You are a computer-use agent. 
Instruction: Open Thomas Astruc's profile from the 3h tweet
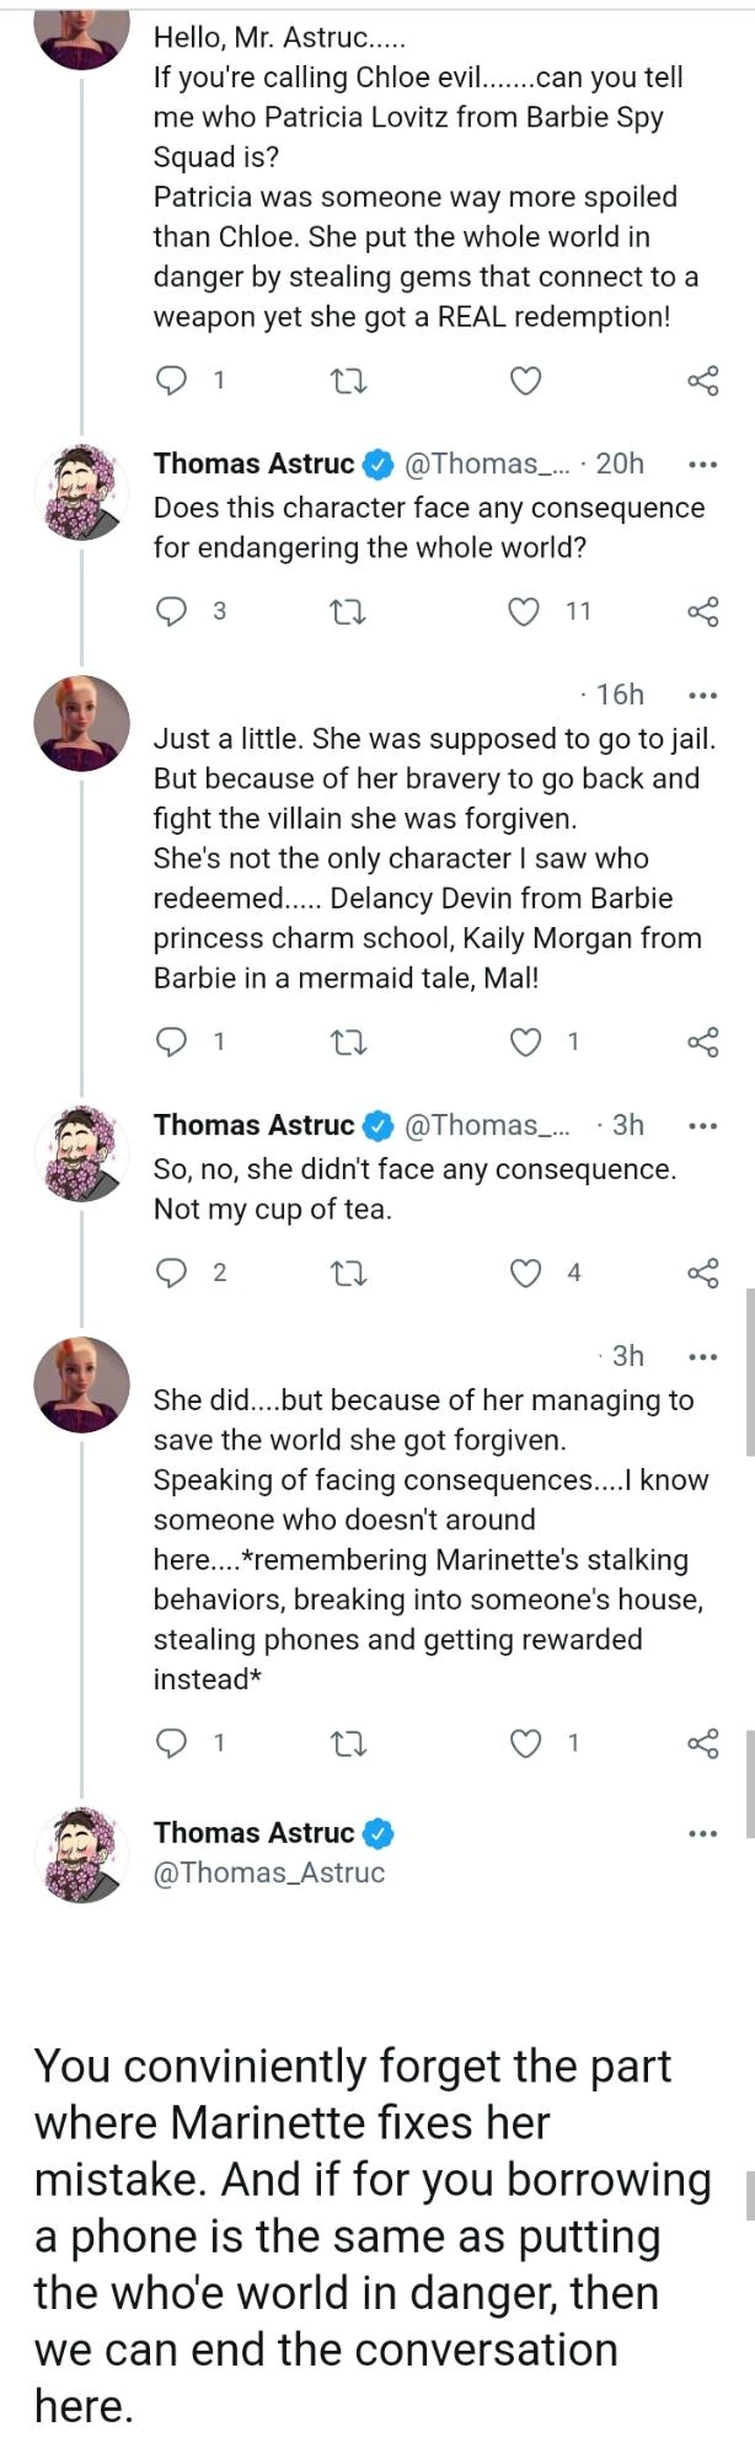coord(254,1125)
